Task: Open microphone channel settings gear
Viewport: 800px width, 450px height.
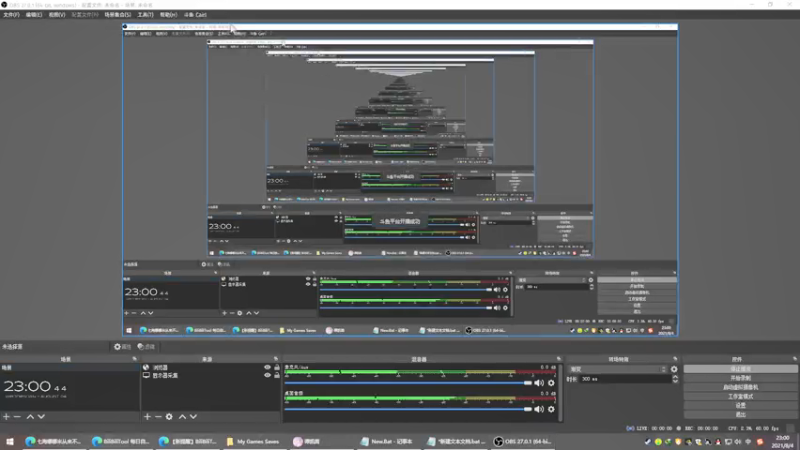Action: point(551,383)
